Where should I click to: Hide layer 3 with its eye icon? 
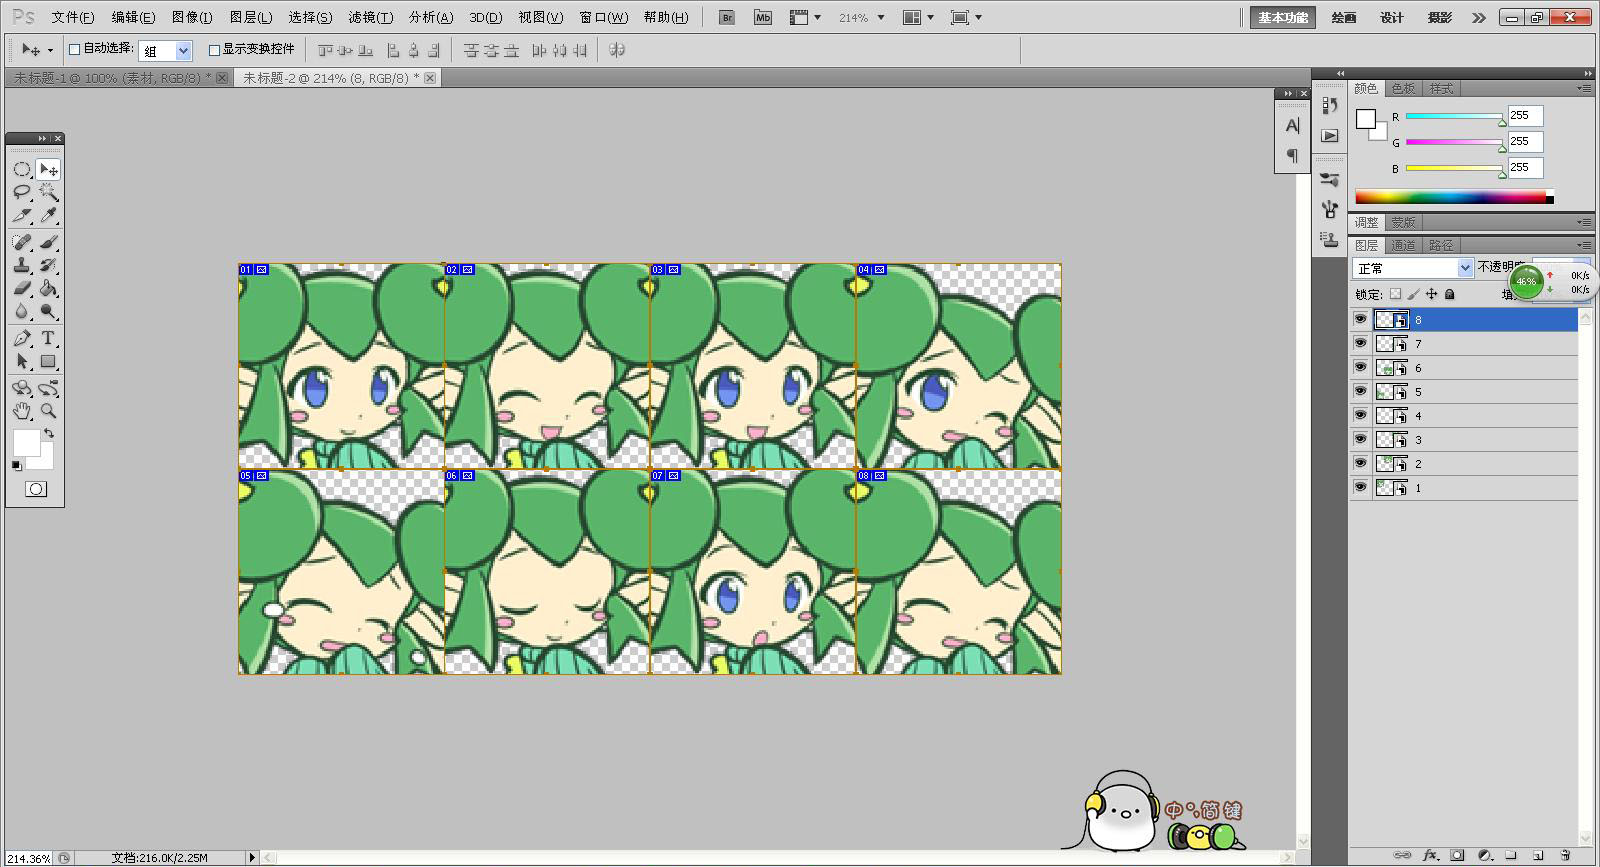coord(1360,439)
